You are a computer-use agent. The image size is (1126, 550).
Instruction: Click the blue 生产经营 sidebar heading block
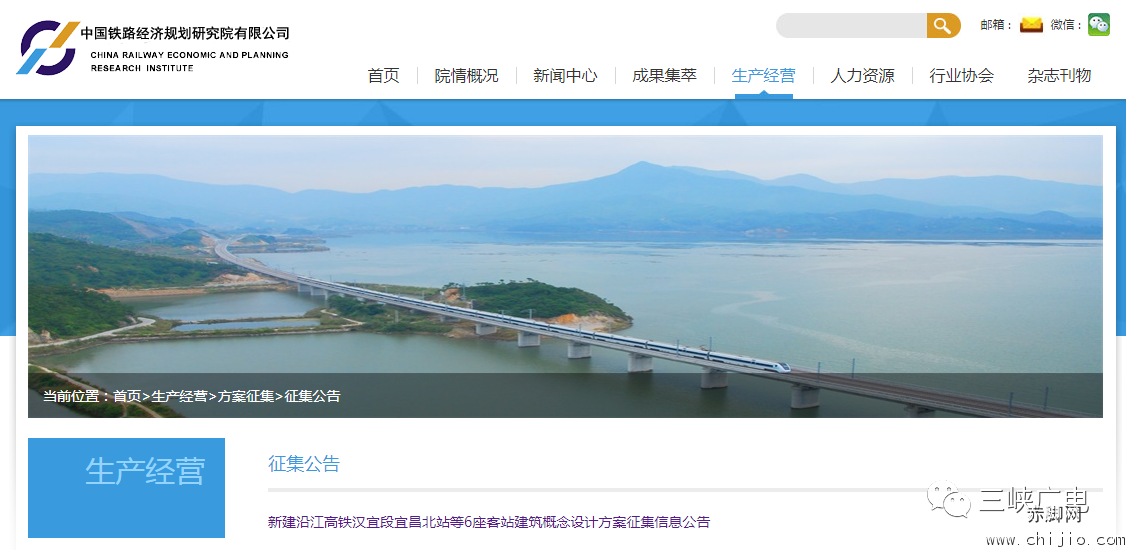click(126, 488)
